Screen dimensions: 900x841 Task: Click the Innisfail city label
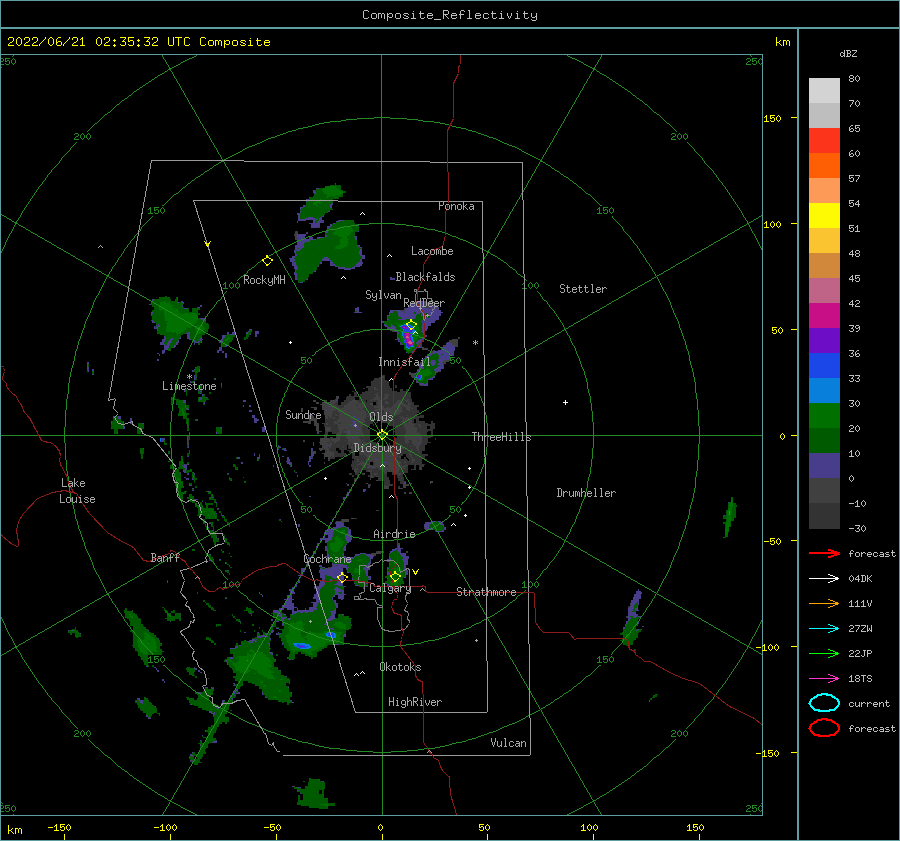(404, 362)
